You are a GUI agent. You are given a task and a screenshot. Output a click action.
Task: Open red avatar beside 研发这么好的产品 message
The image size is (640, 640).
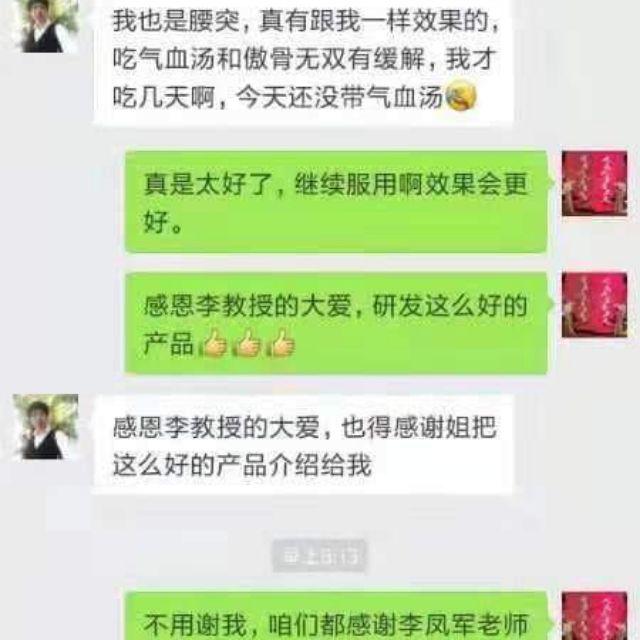click(594, 305)
